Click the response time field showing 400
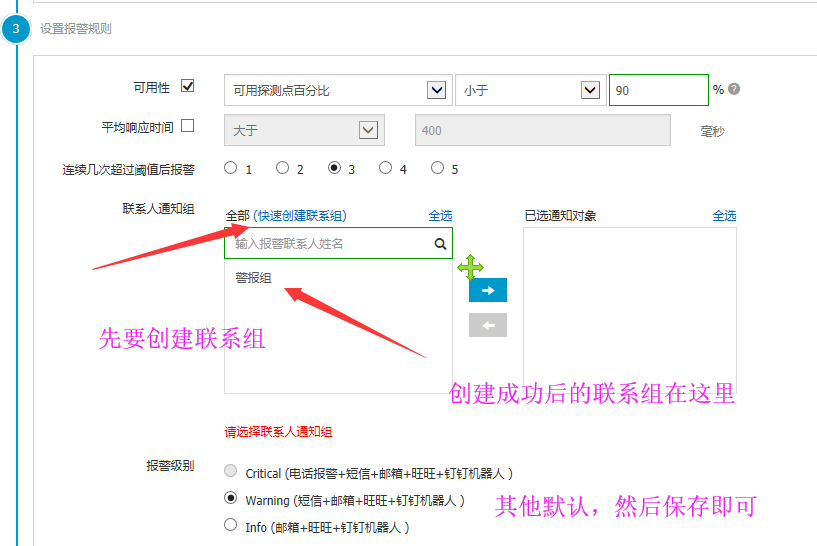This screenshot has height=546, width=817. pos(542,130)
